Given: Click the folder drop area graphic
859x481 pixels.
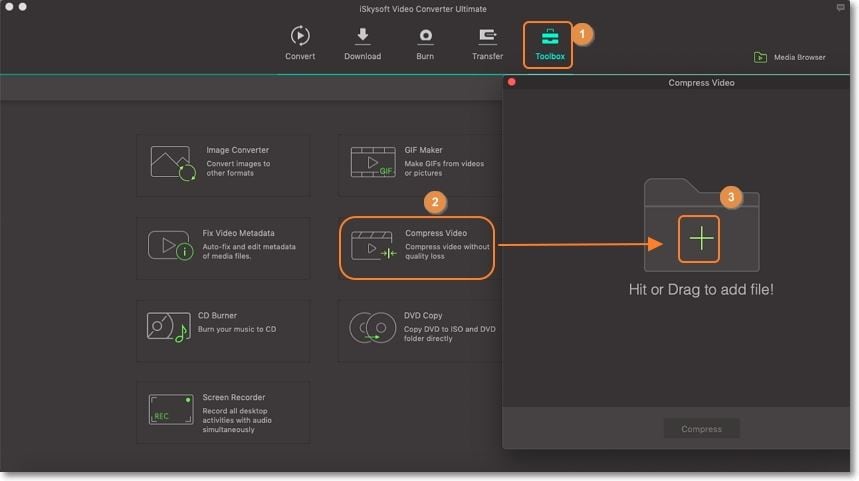Looking at the screenshot, I should [x=701, y=225].
